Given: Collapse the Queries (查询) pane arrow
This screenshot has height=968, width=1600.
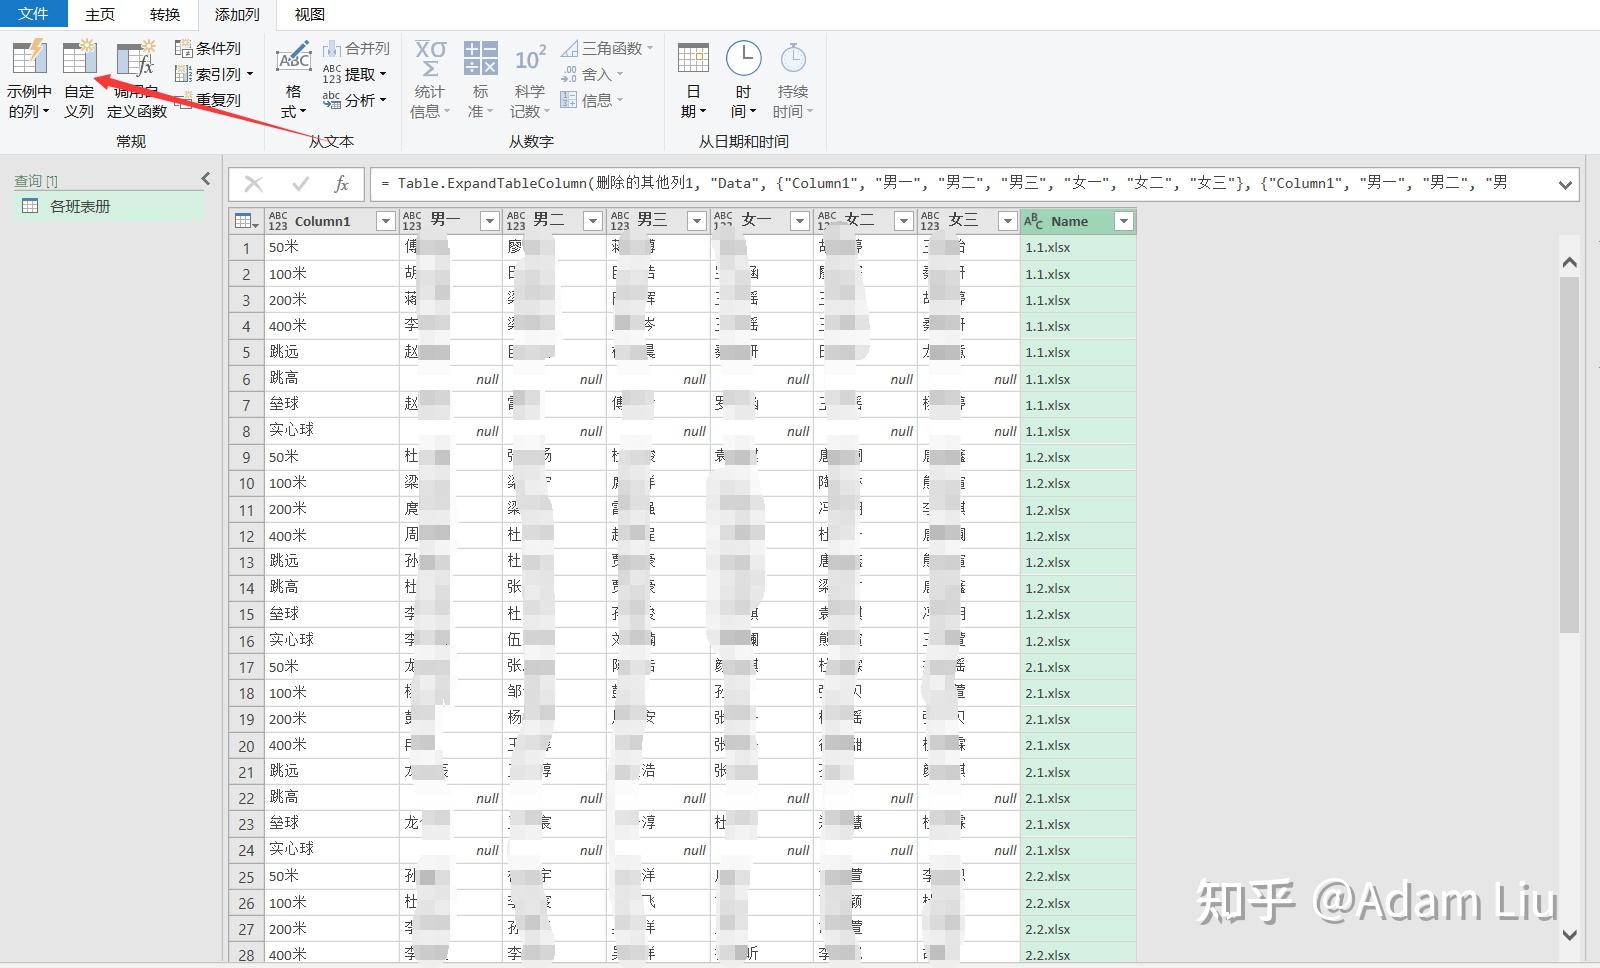Looking at the screenshot, I should pyautogui.click(x=206, y=179).
